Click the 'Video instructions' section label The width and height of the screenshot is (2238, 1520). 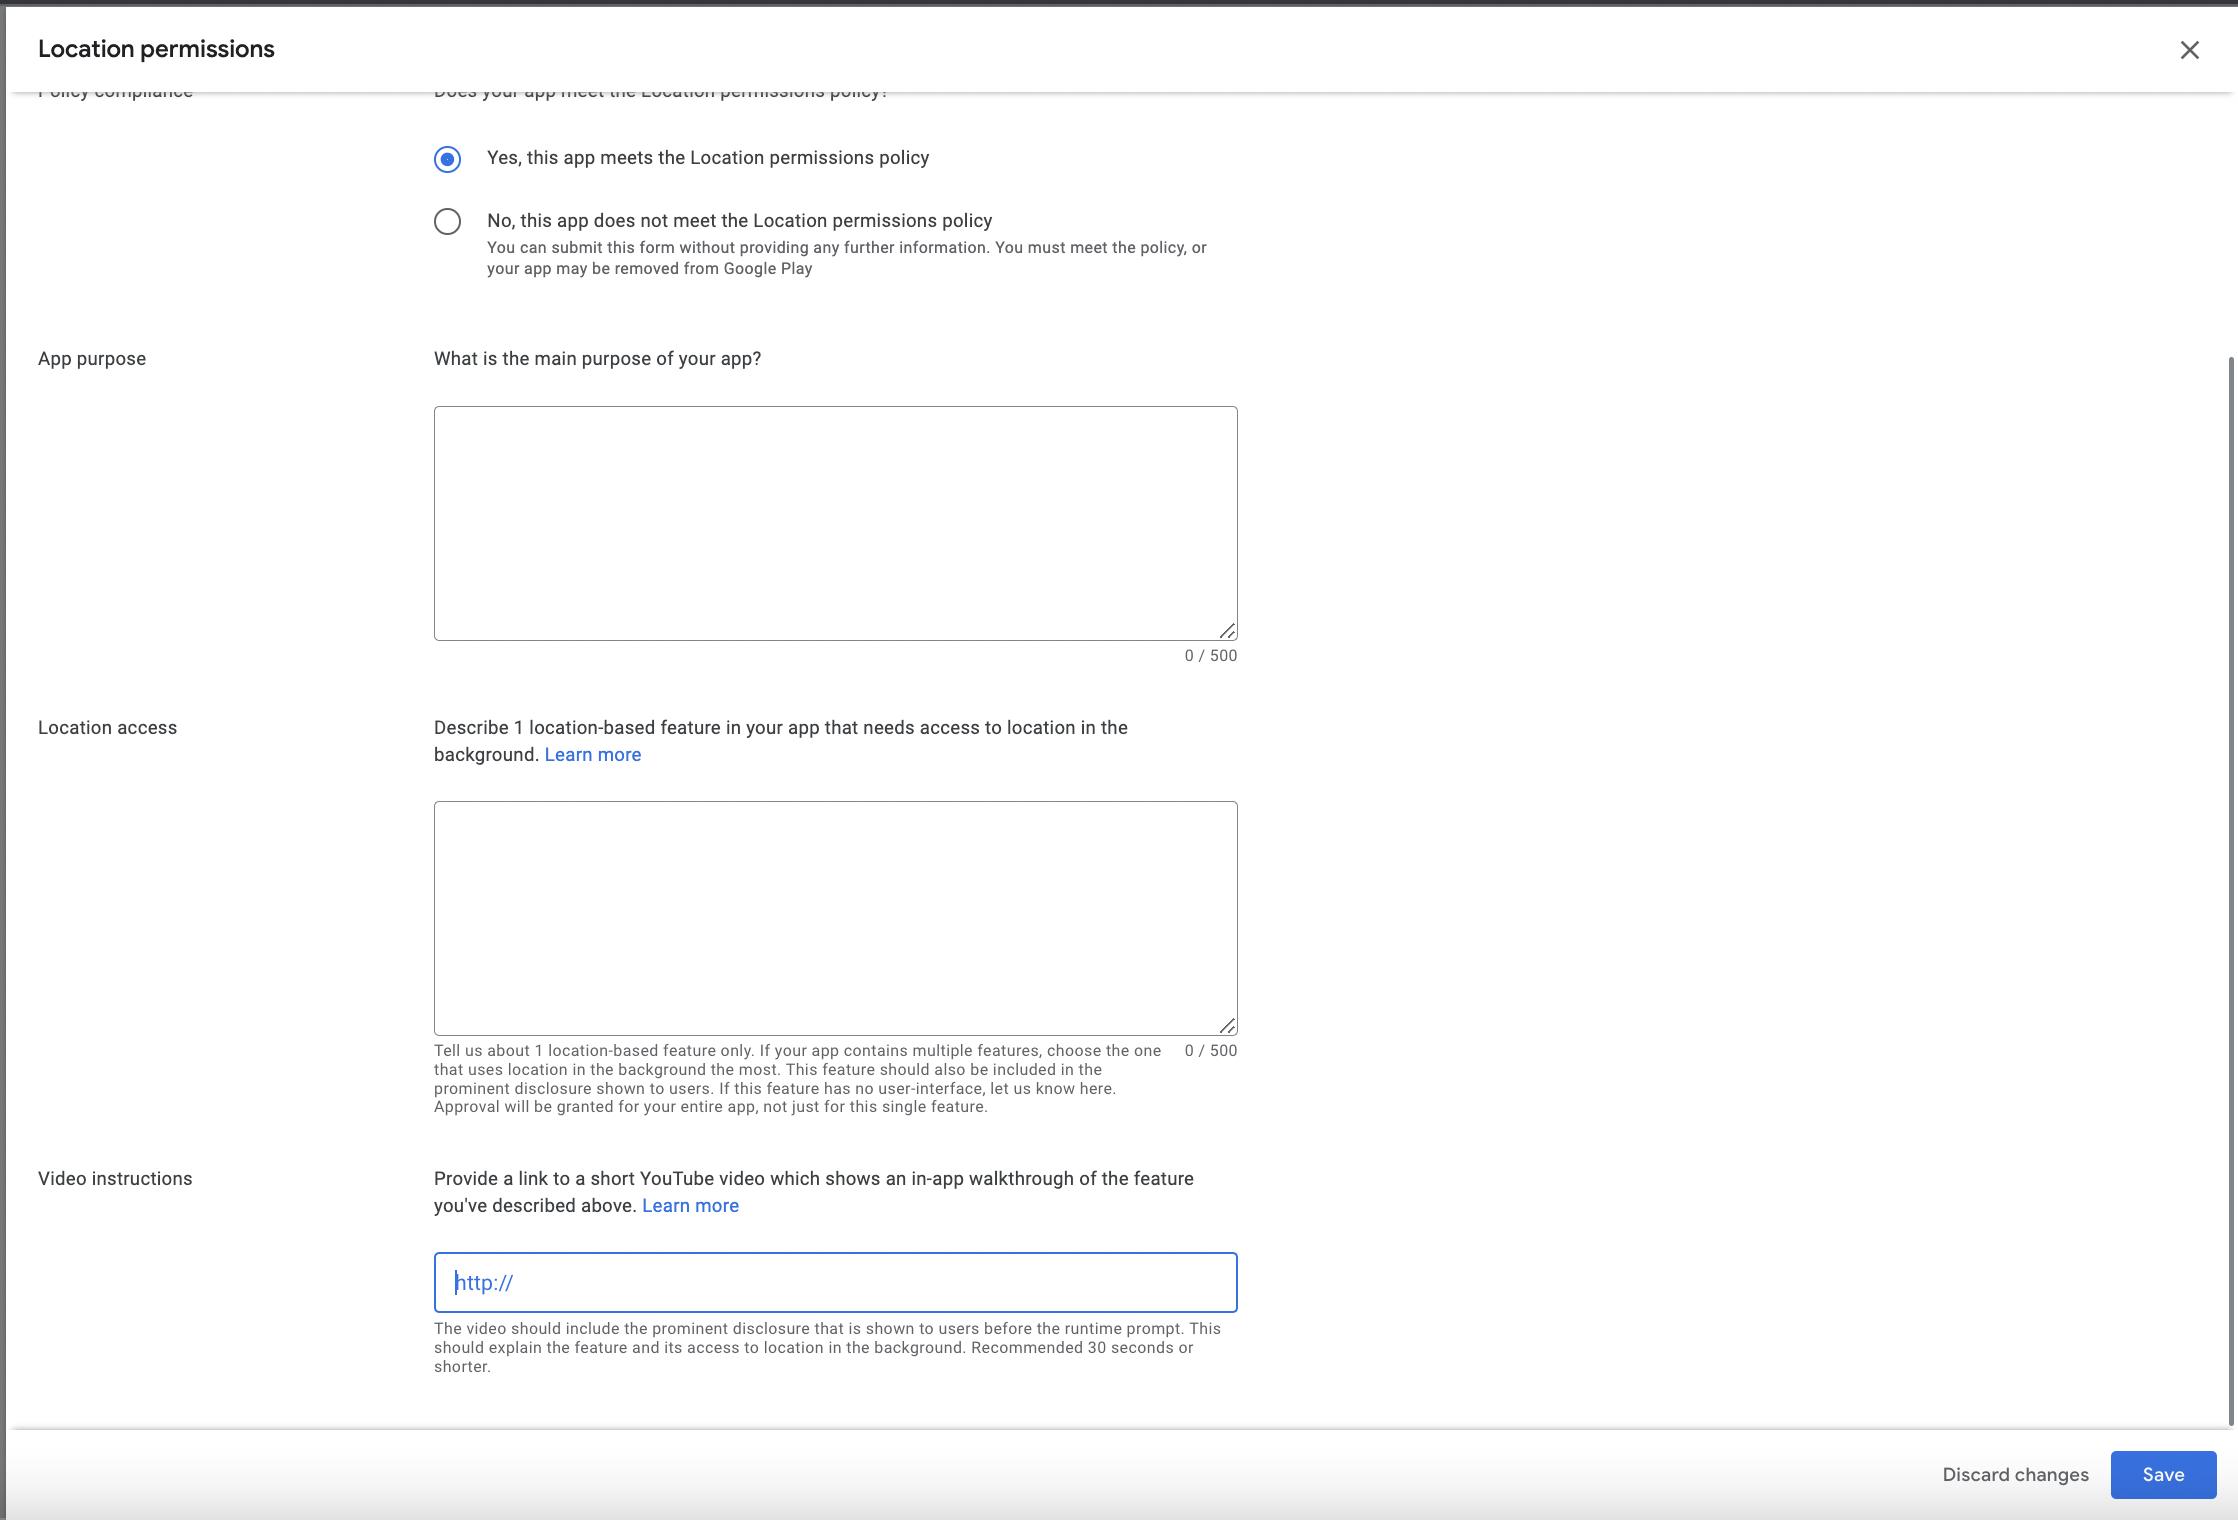(115, 1179)
